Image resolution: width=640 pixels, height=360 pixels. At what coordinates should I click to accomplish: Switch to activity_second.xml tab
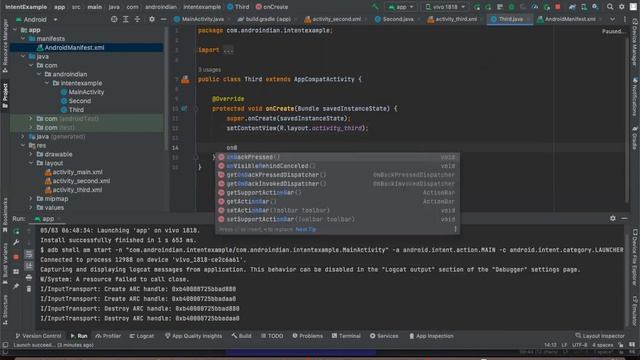(336, 19)
